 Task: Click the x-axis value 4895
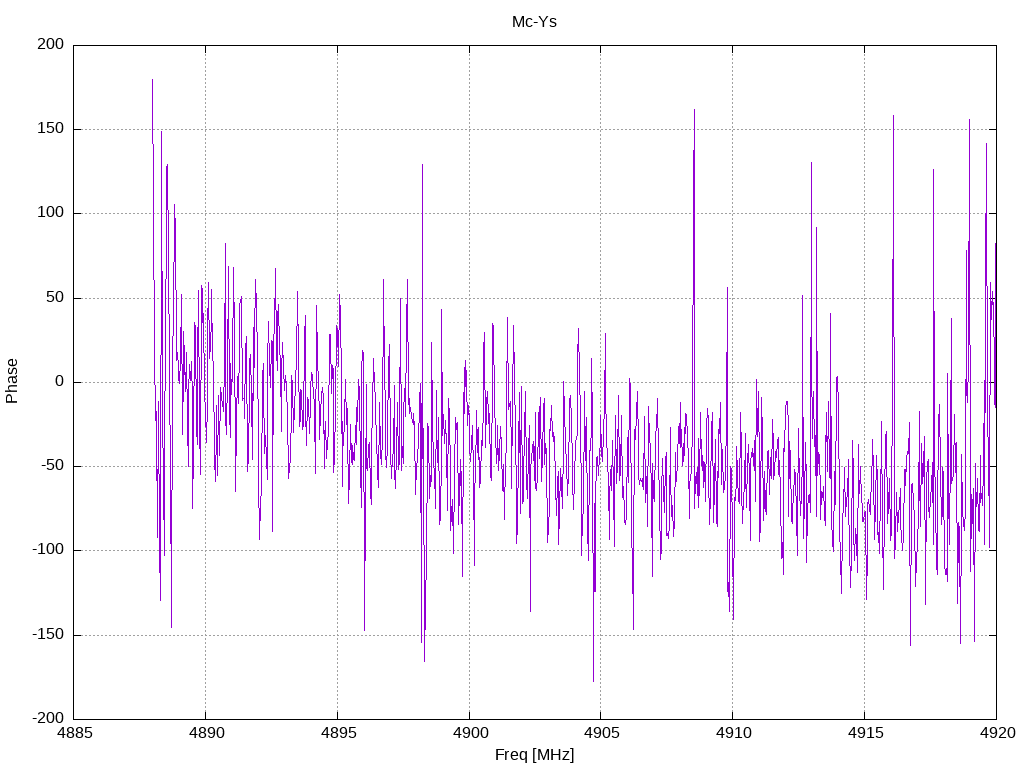tap(338, 733)
